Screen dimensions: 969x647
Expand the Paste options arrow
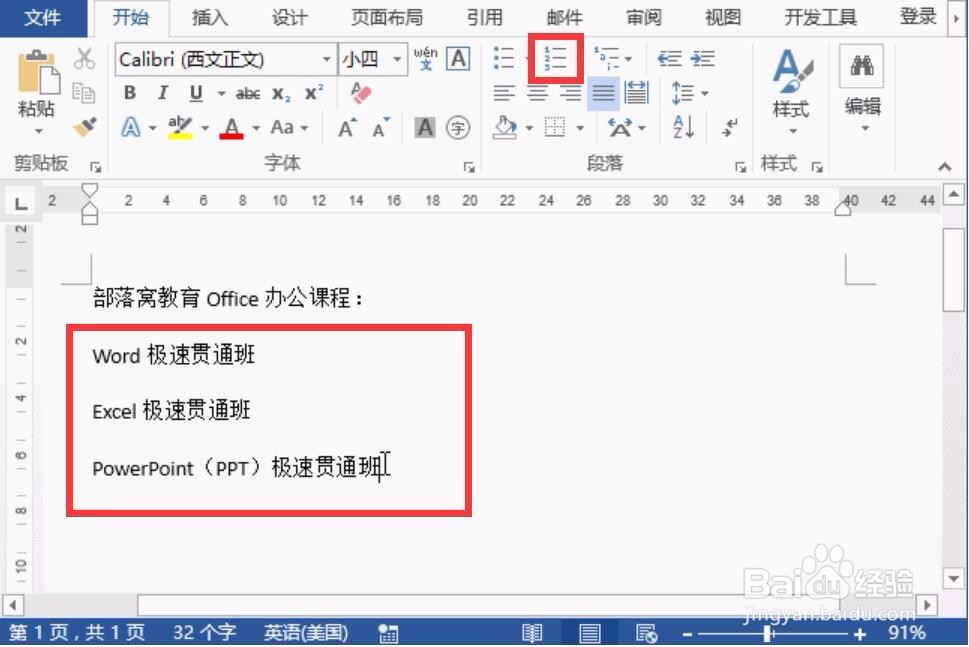point(38,131)
